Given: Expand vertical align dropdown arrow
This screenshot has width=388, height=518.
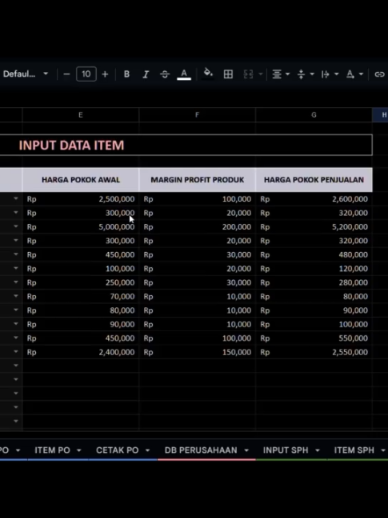Looking at the screenshot, I should tap(312, 74).
